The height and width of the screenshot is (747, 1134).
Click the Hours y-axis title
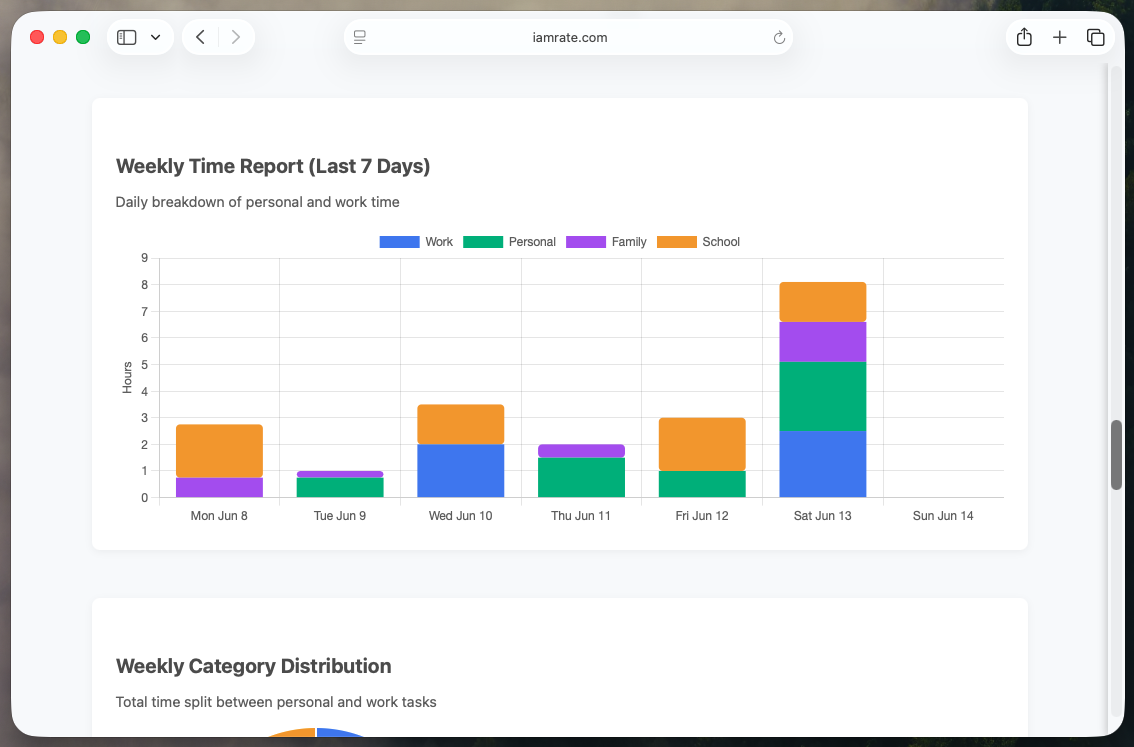coord(127,377)
